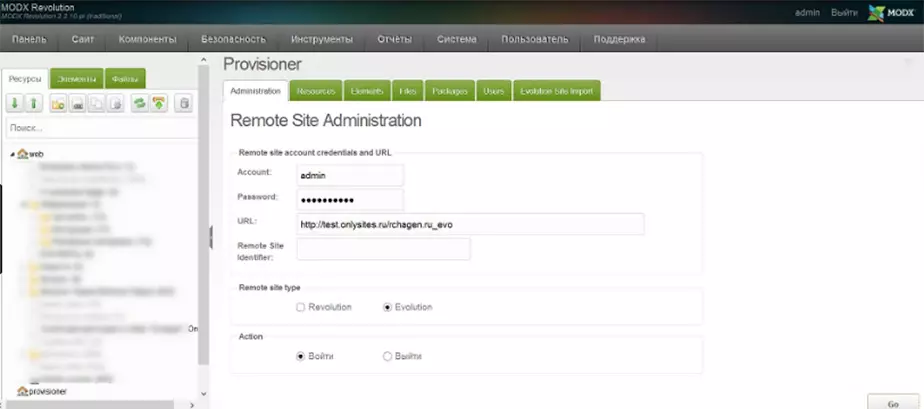Click the MODX logo
The height and width of the screenshot is (409, 924).
pyautogui.click(x=891, y=13)
